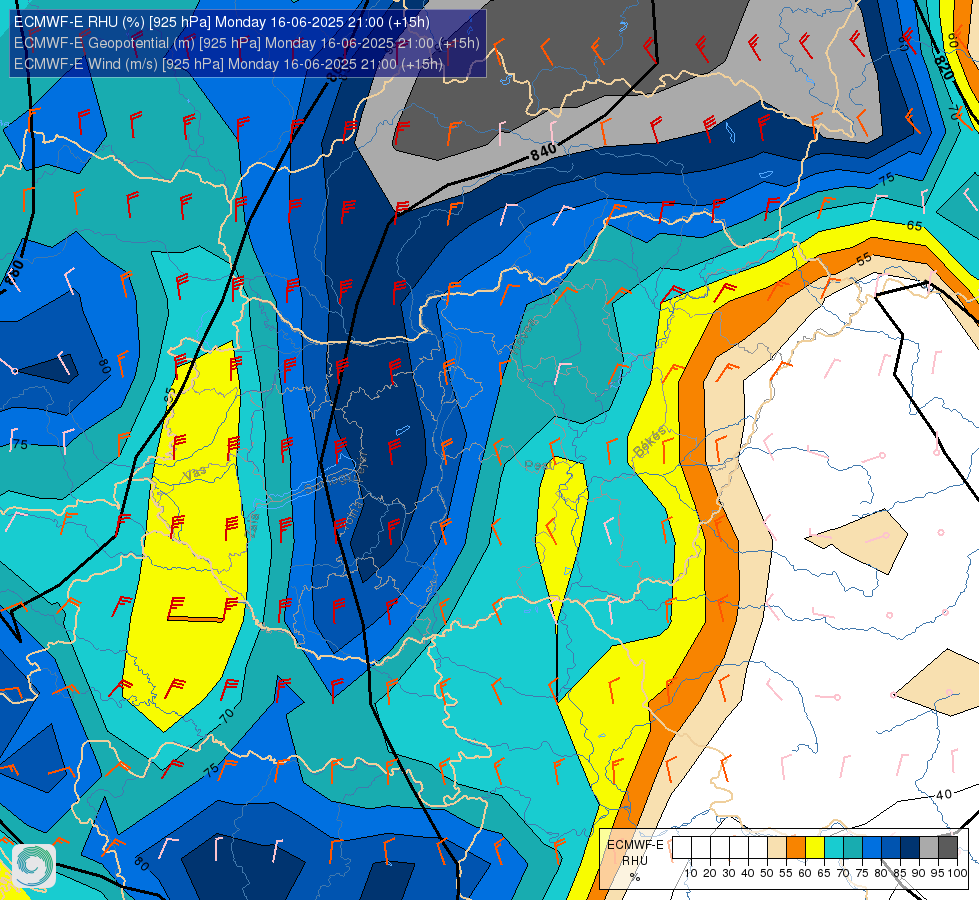Click the 820 geopotential contour label
Viewport: 979px width, 900px height.
(x=943, y=68)
